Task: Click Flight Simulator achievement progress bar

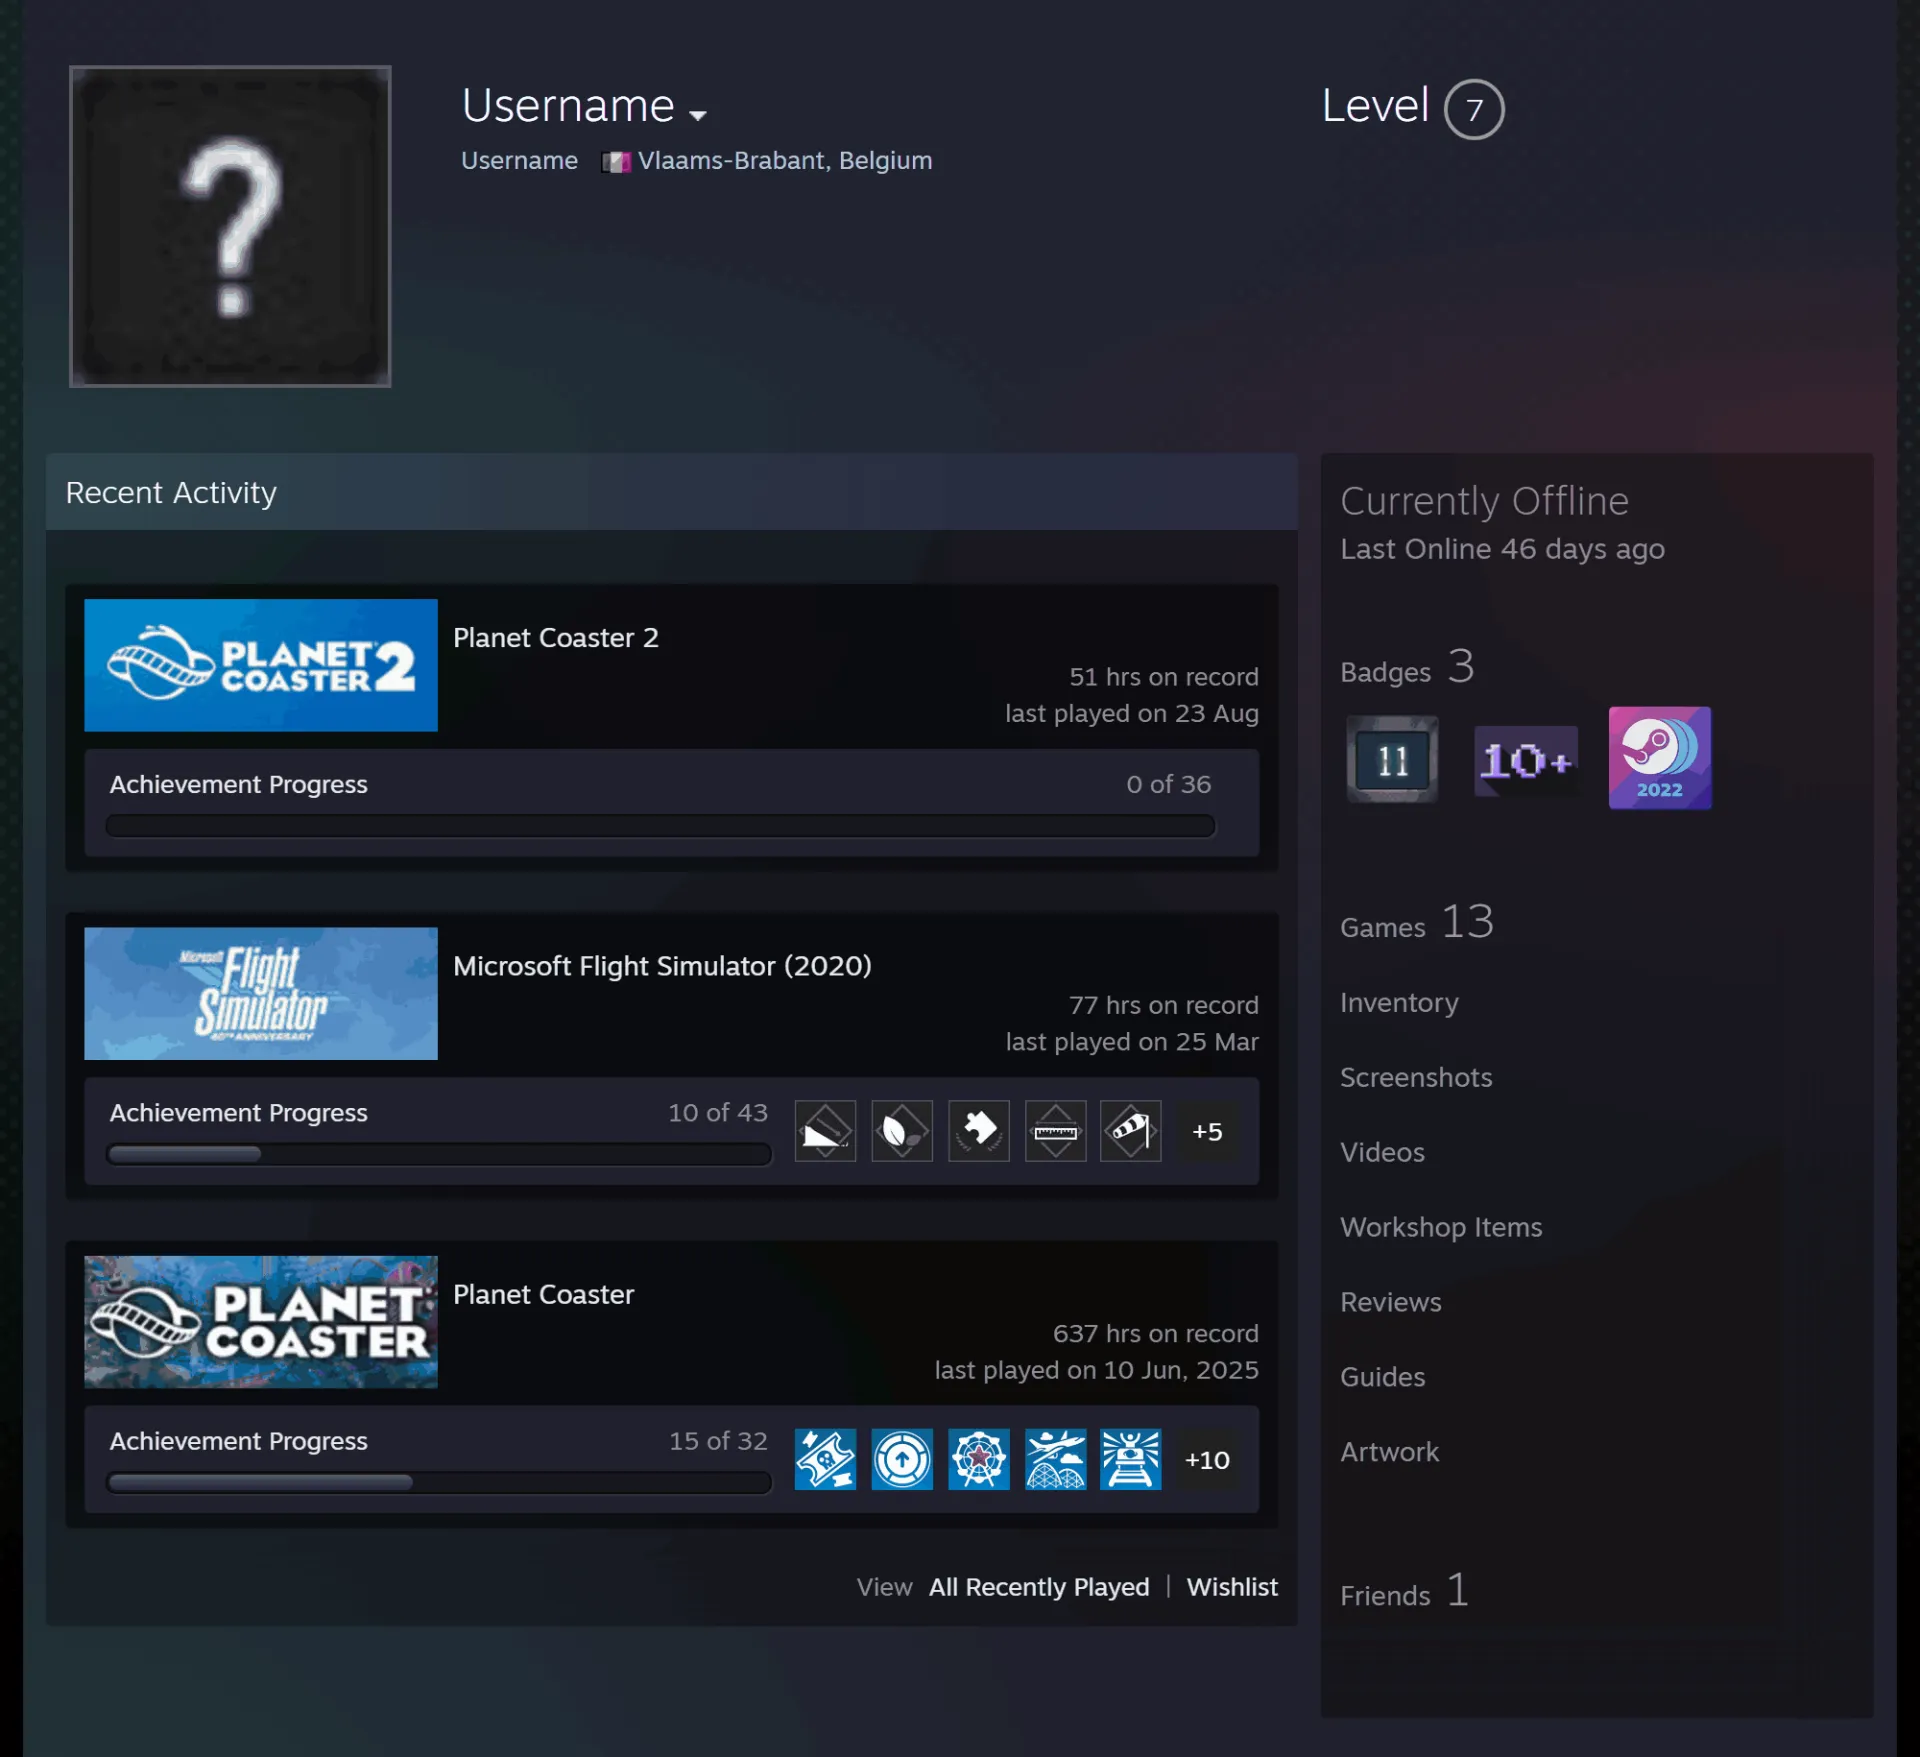Action: coord(439,1154)
